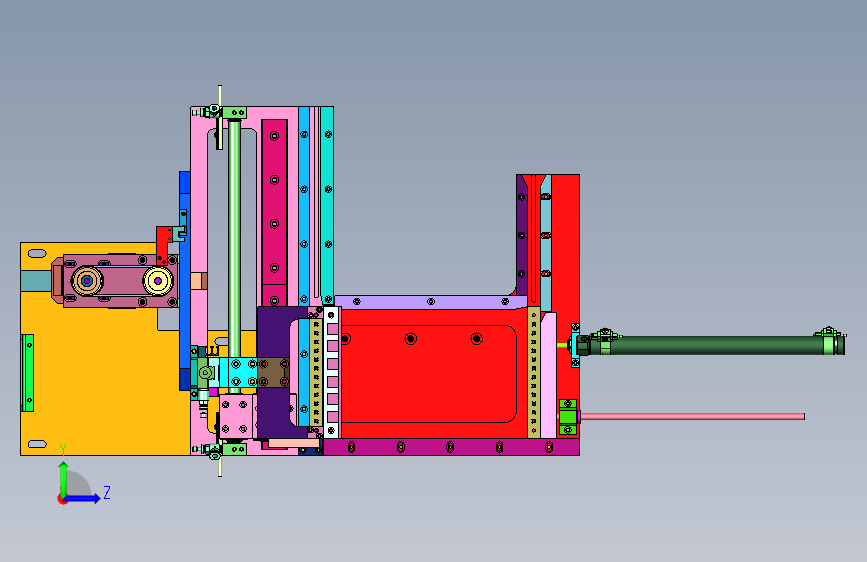Select the royal blue vertical bar left of tower
Viewport: 867px width, 562px height.
tap(185, 280)
